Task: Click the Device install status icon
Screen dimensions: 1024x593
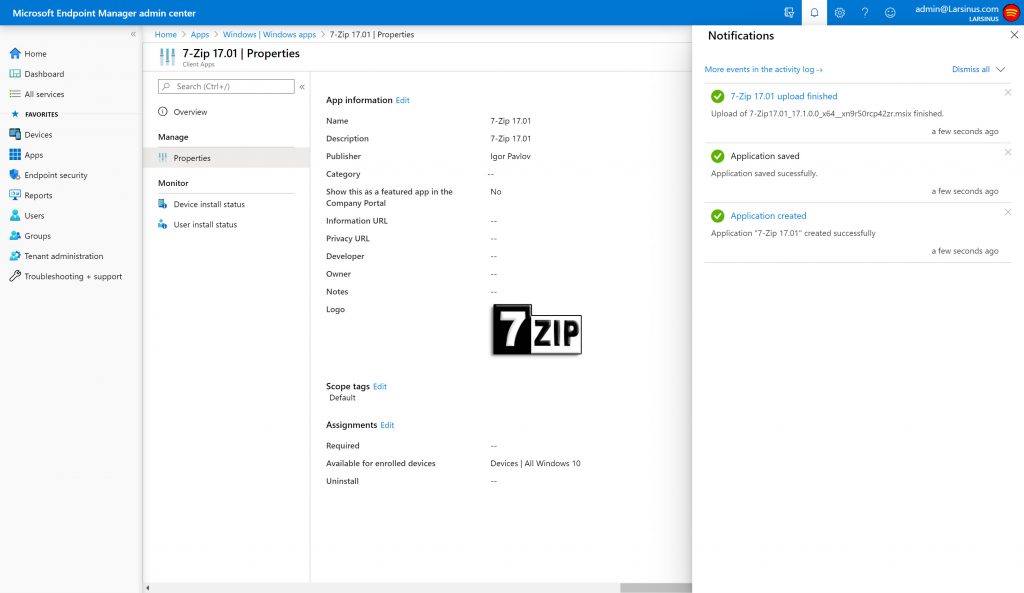Action: click(163, 204)
